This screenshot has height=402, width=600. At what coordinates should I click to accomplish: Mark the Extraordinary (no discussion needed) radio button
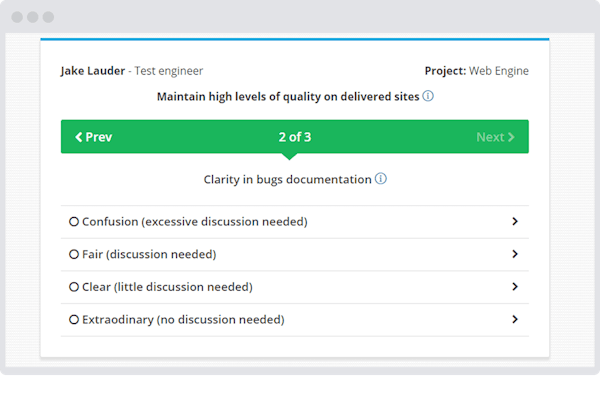tap(74, 320)
